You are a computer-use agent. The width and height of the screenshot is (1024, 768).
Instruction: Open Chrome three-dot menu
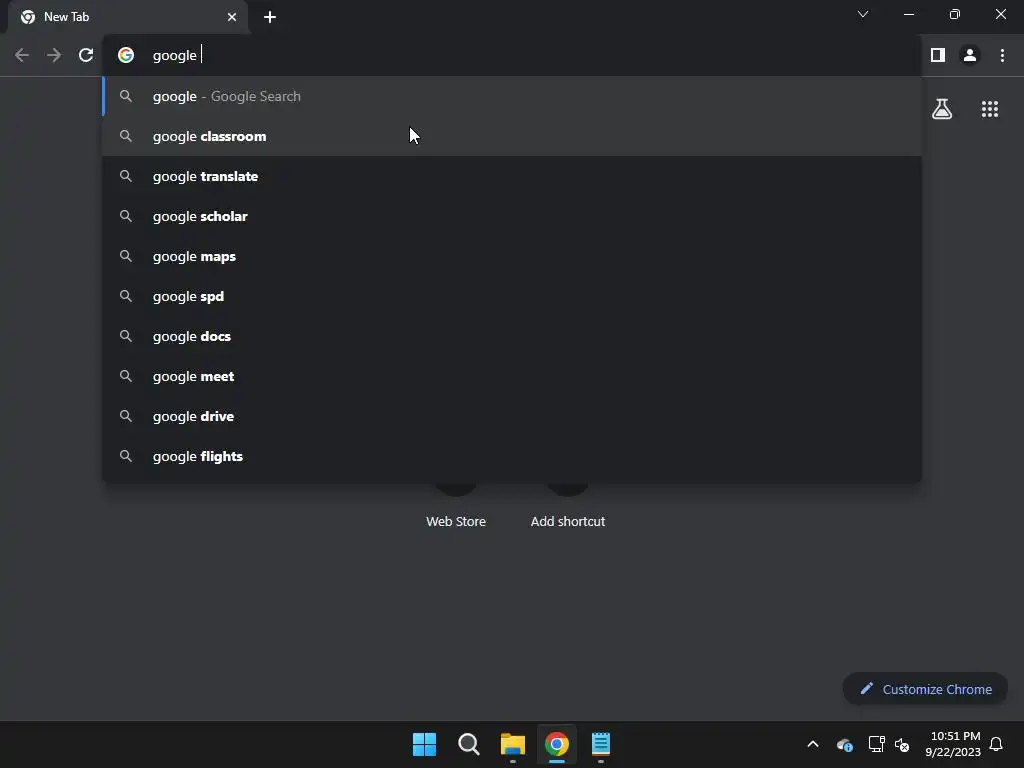point(1002,56)
